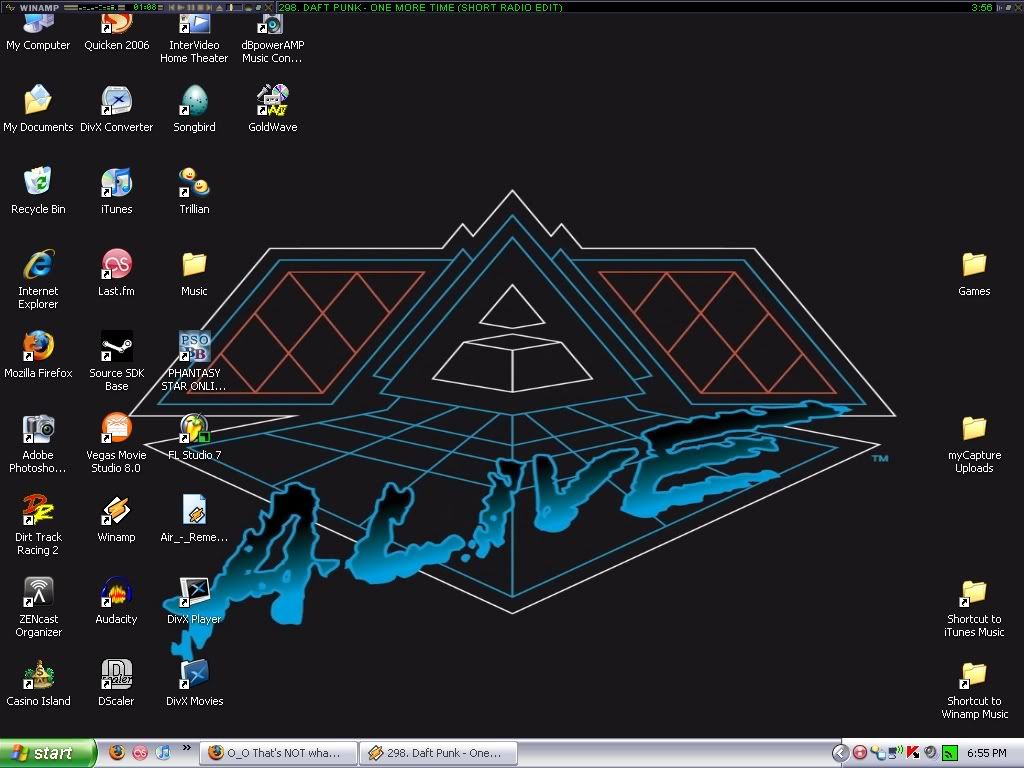The width and height of the screenshot is (1024, 768).
Task: Click Winamp windowshade play button
Action: [181, 7]
